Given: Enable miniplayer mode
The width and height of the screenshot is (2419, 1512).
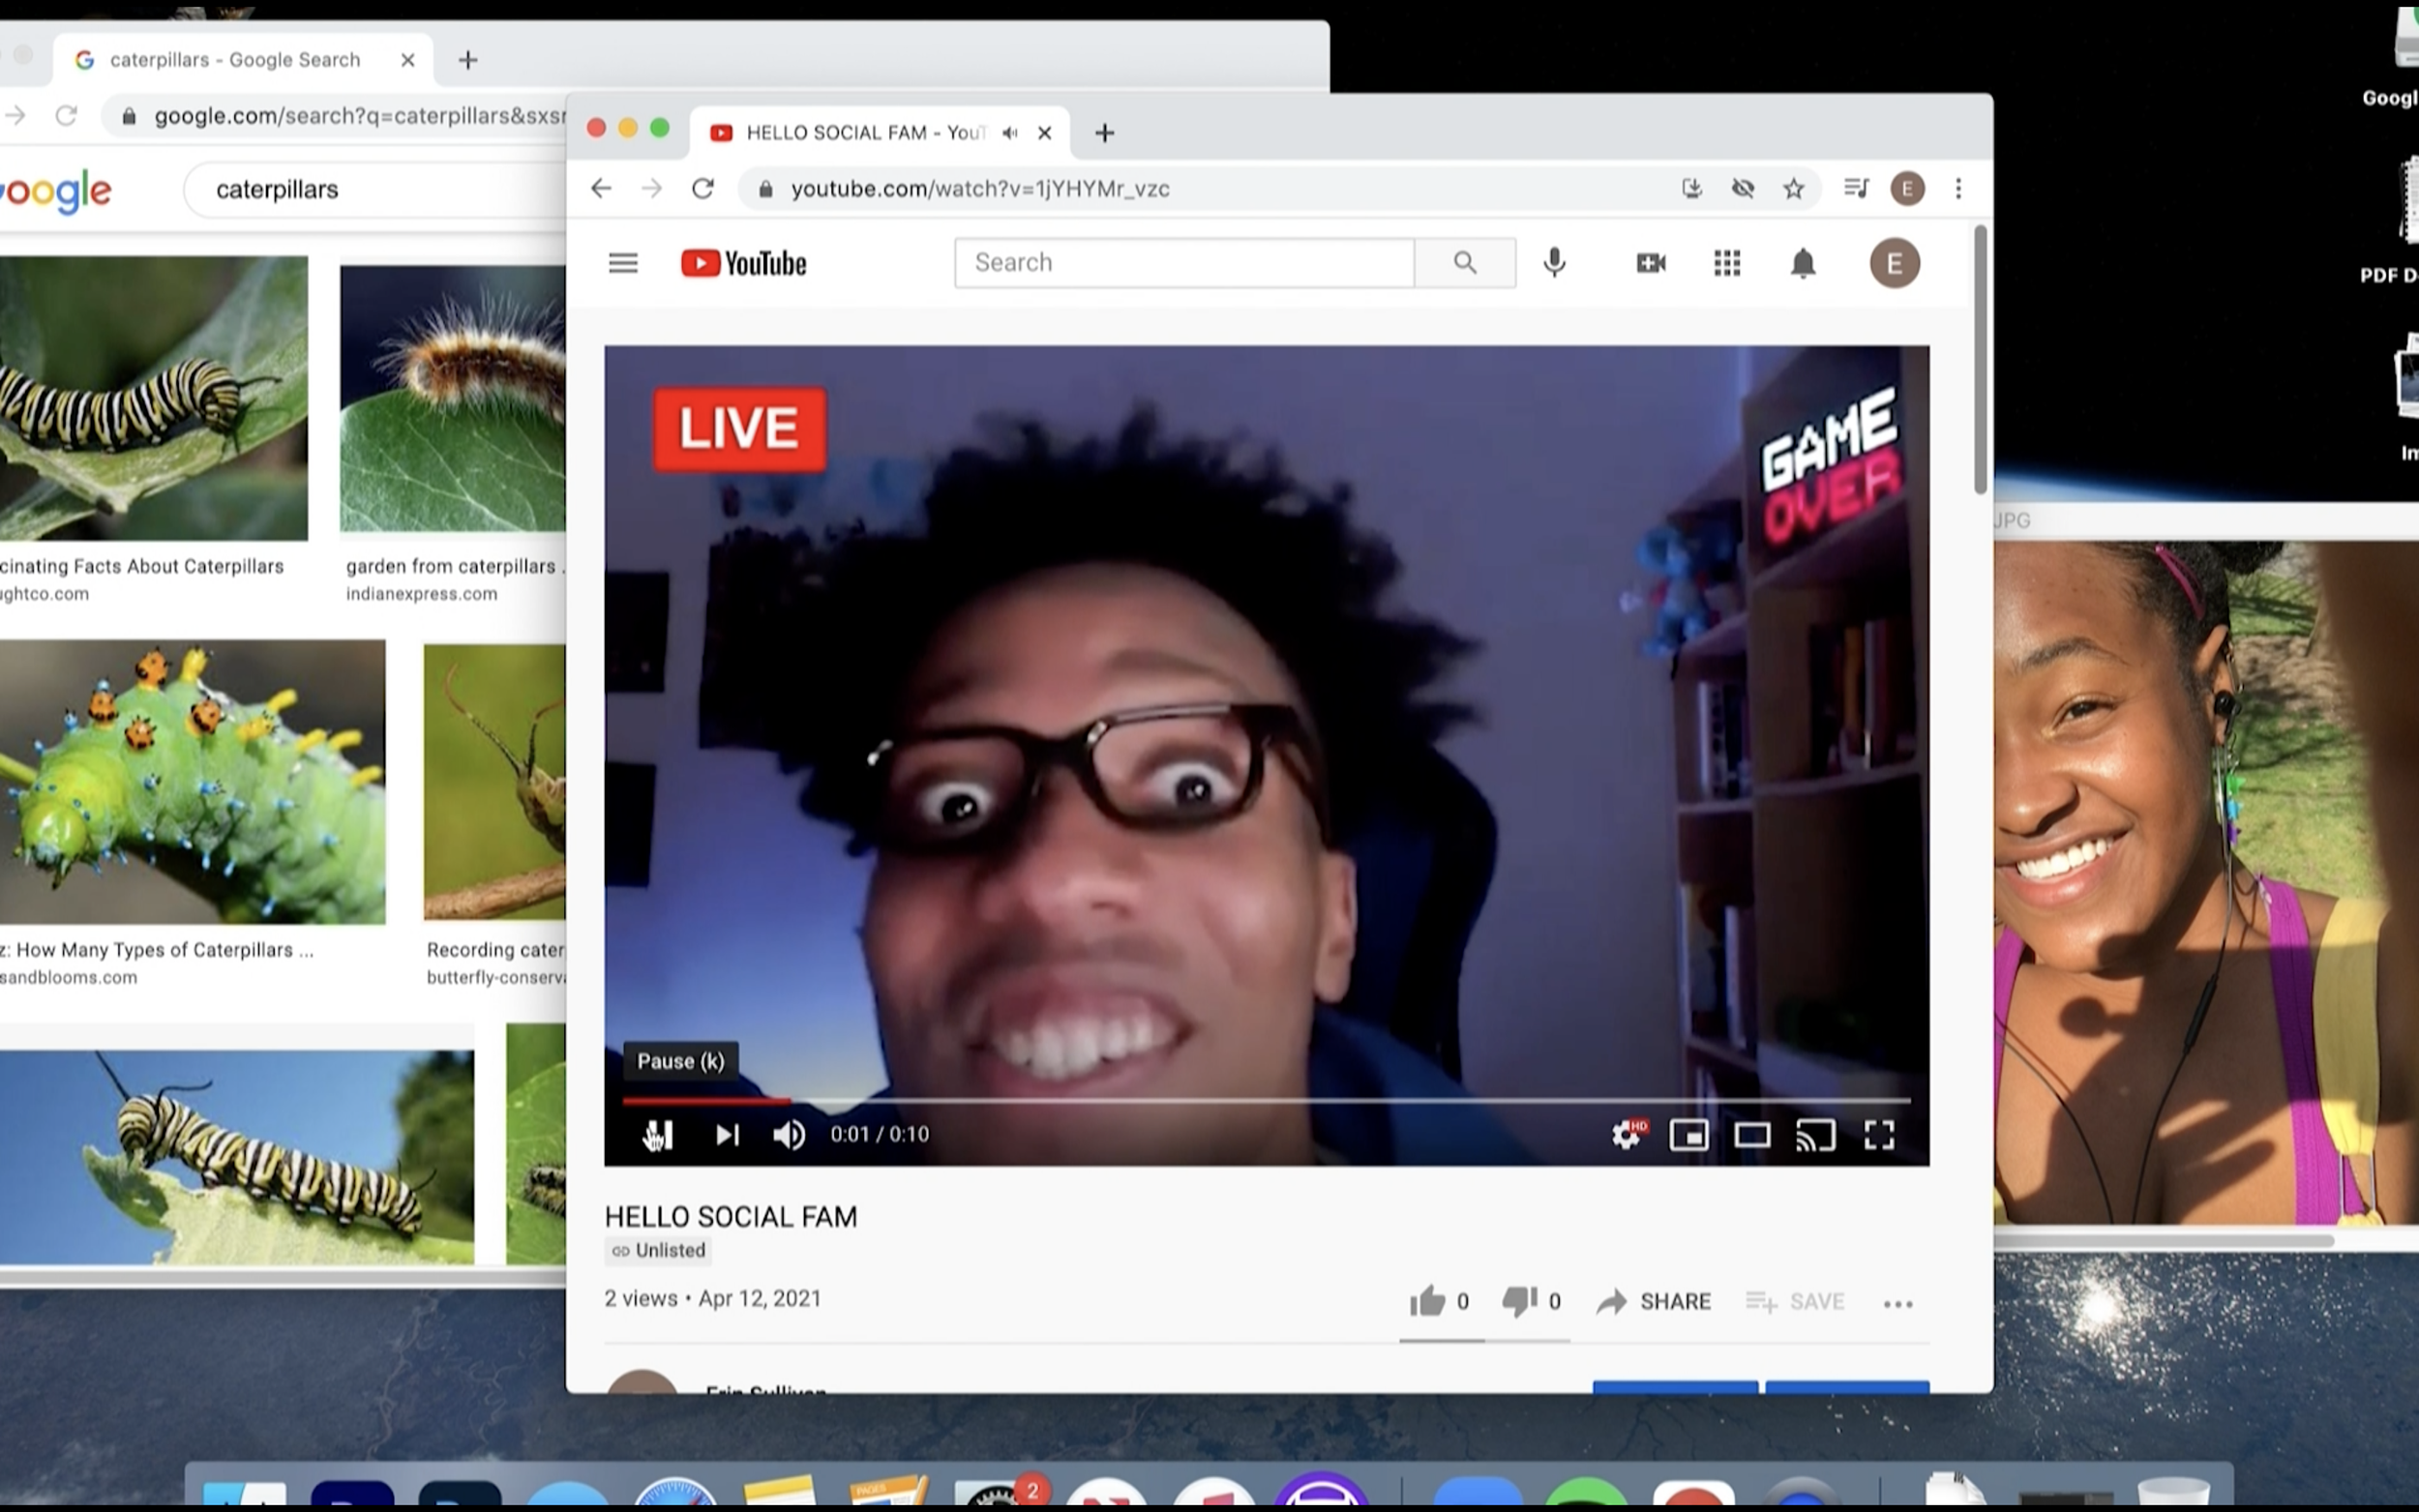Looking at the screenshot, I should pyautogui.click(x=1689, y=1135).
